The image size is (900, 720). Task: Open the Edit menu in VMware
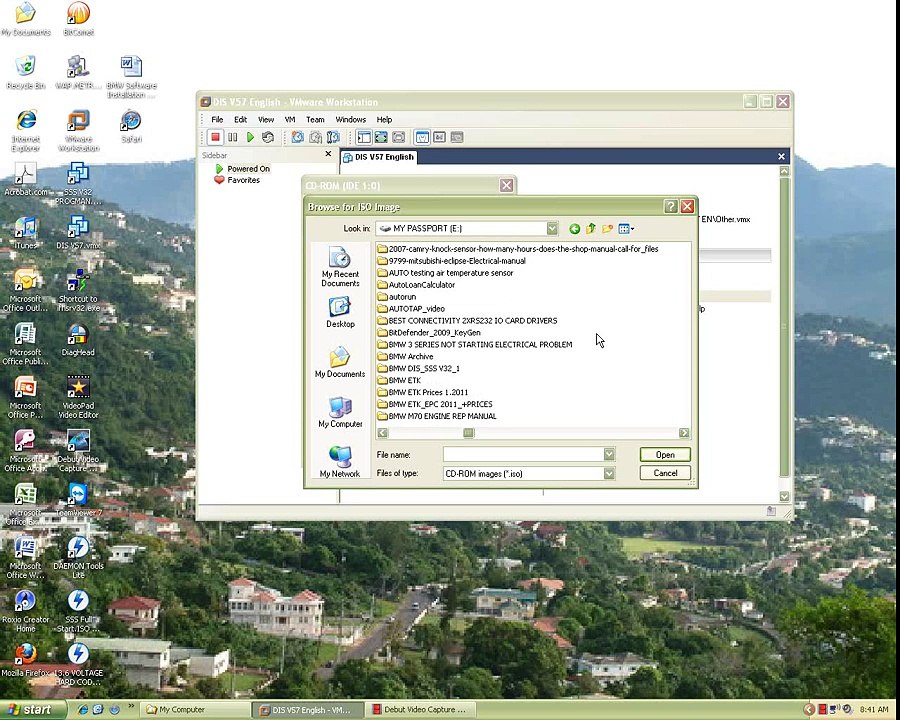point(240,119)
